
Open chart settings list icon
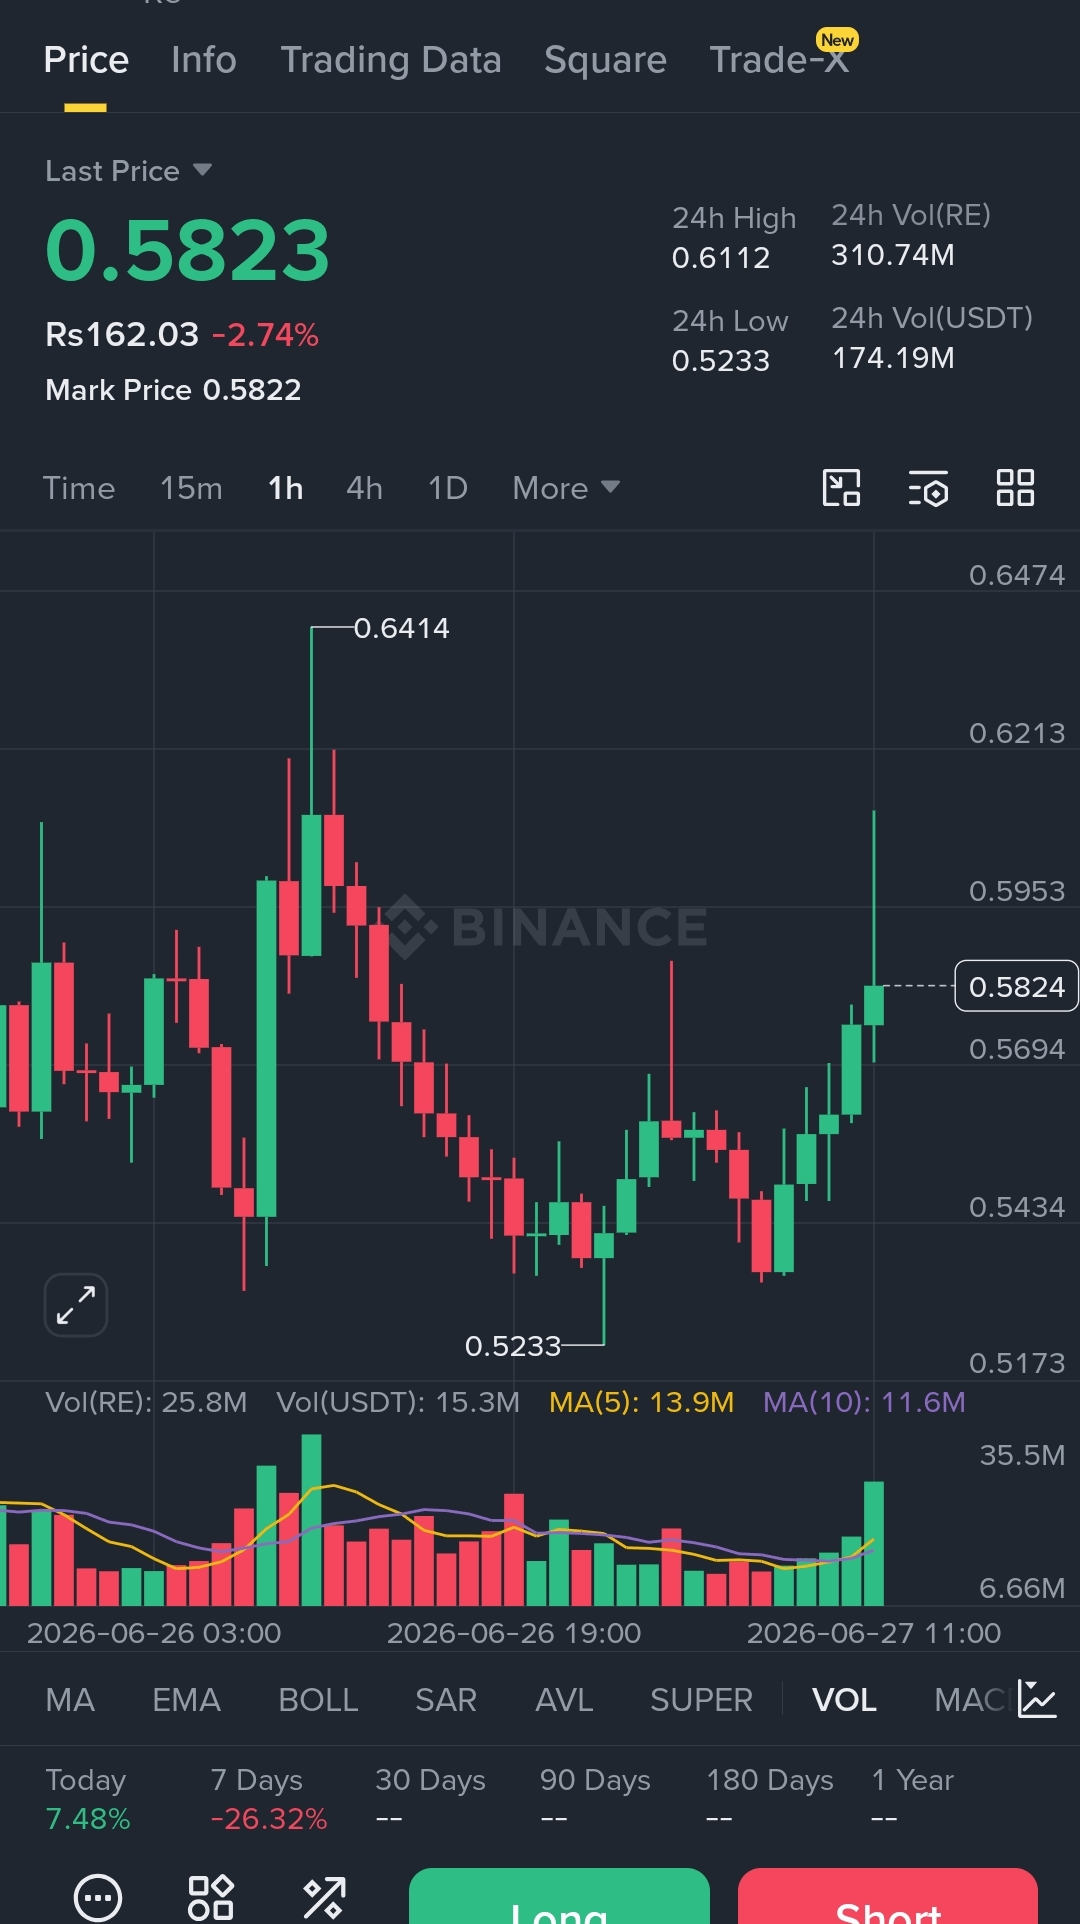tap(928, 488)
